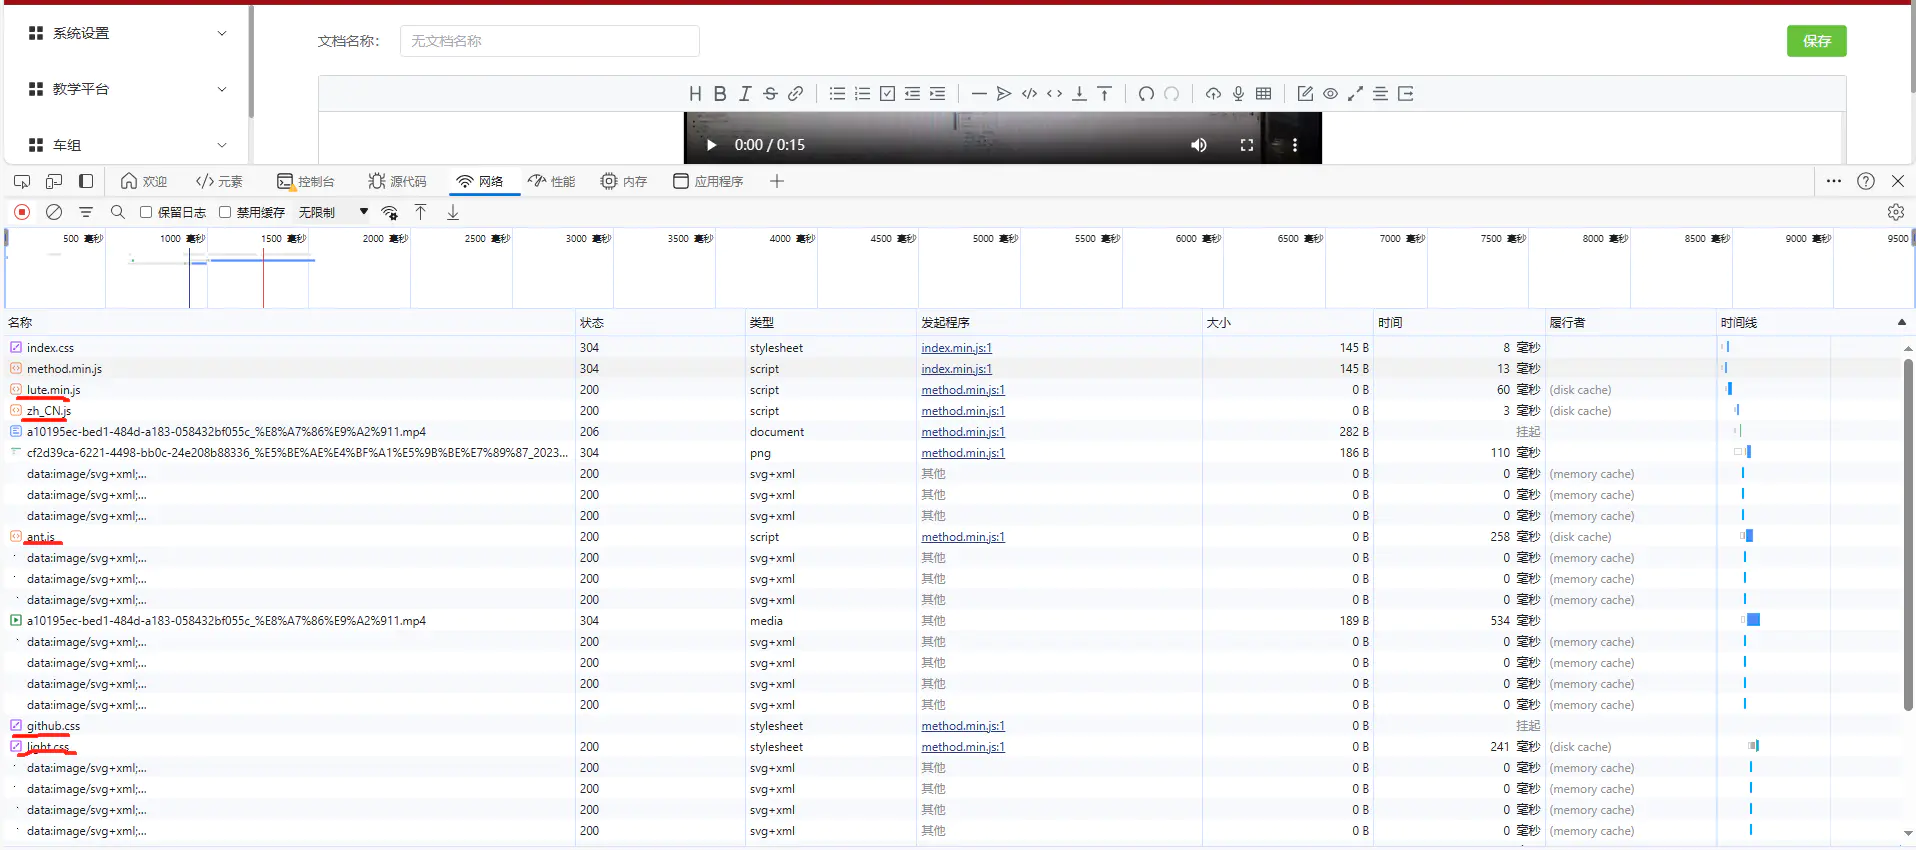Screen dimensions: 1916x850
Task: Open index.min.js:1 initiator link for index.css
Action: pyautogui.click(x=956, y=348)
